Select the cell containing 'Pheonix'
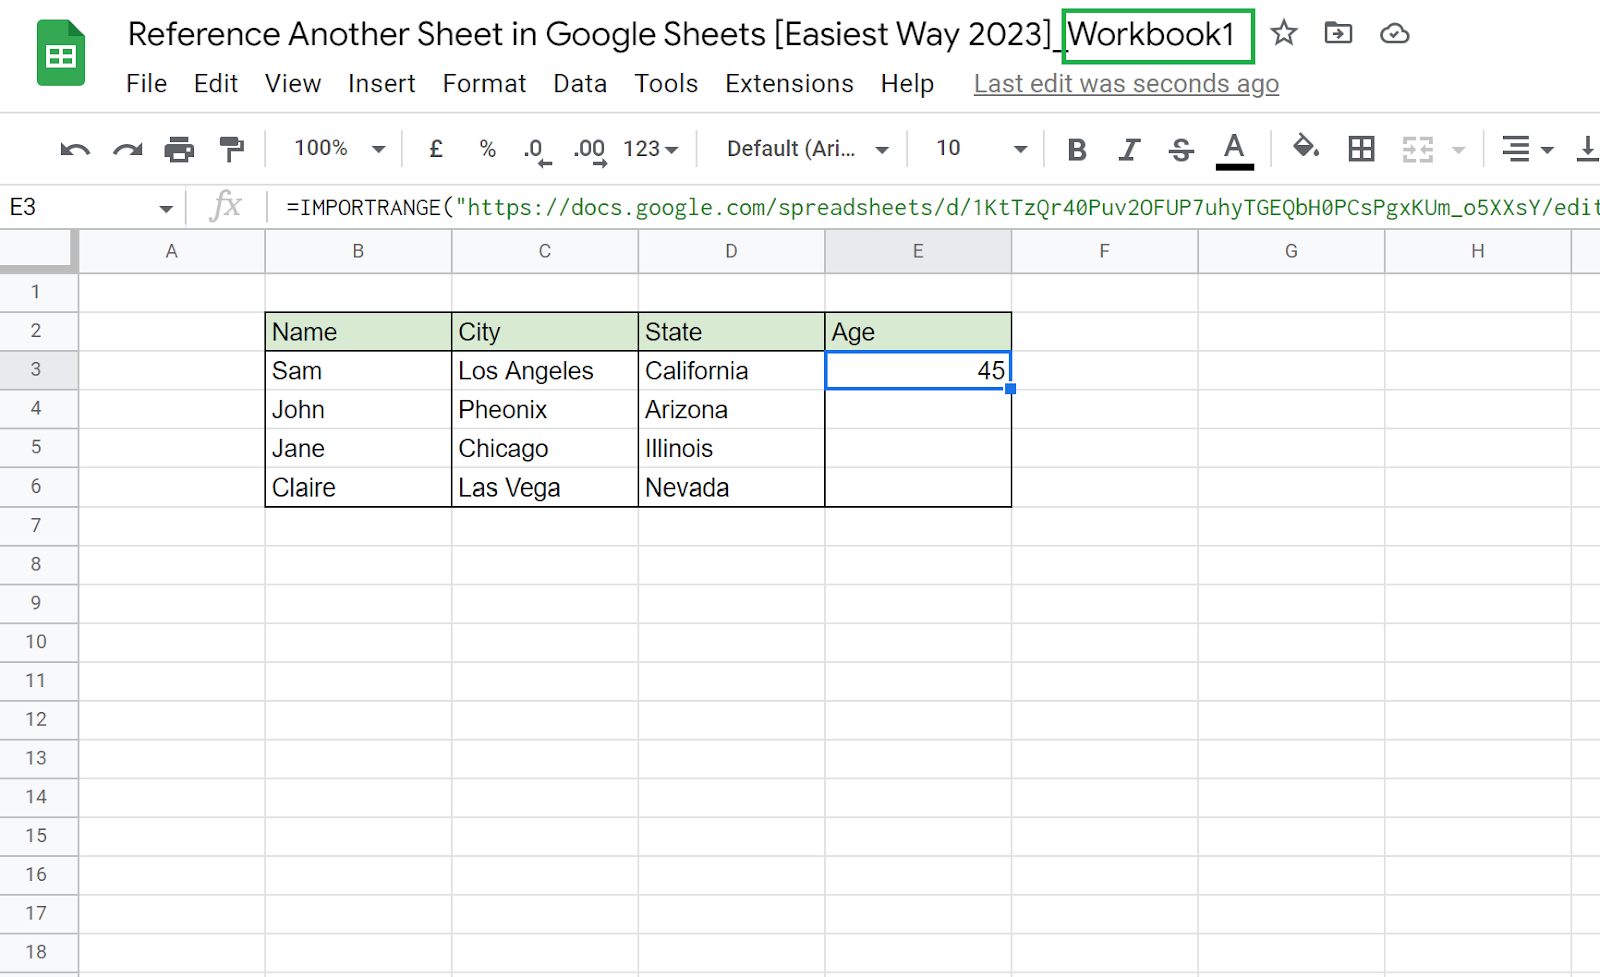The width and height of the screenshot is (1600, 977). 545,410
